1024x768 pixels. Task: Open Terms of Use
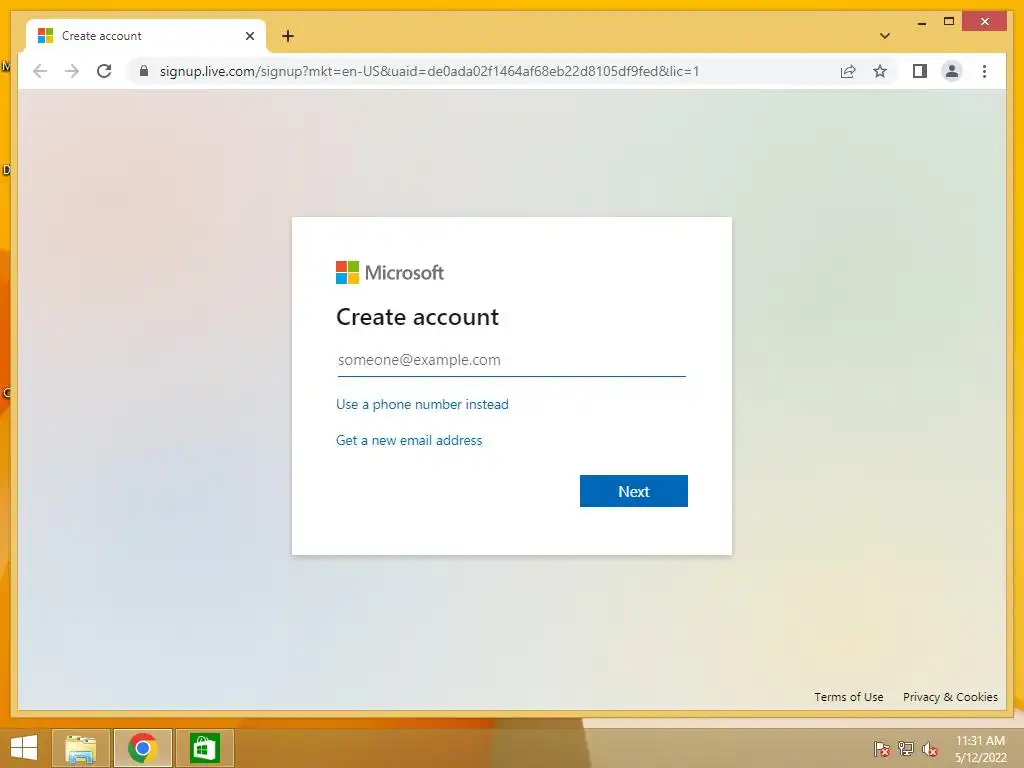(x=848, y=697)
